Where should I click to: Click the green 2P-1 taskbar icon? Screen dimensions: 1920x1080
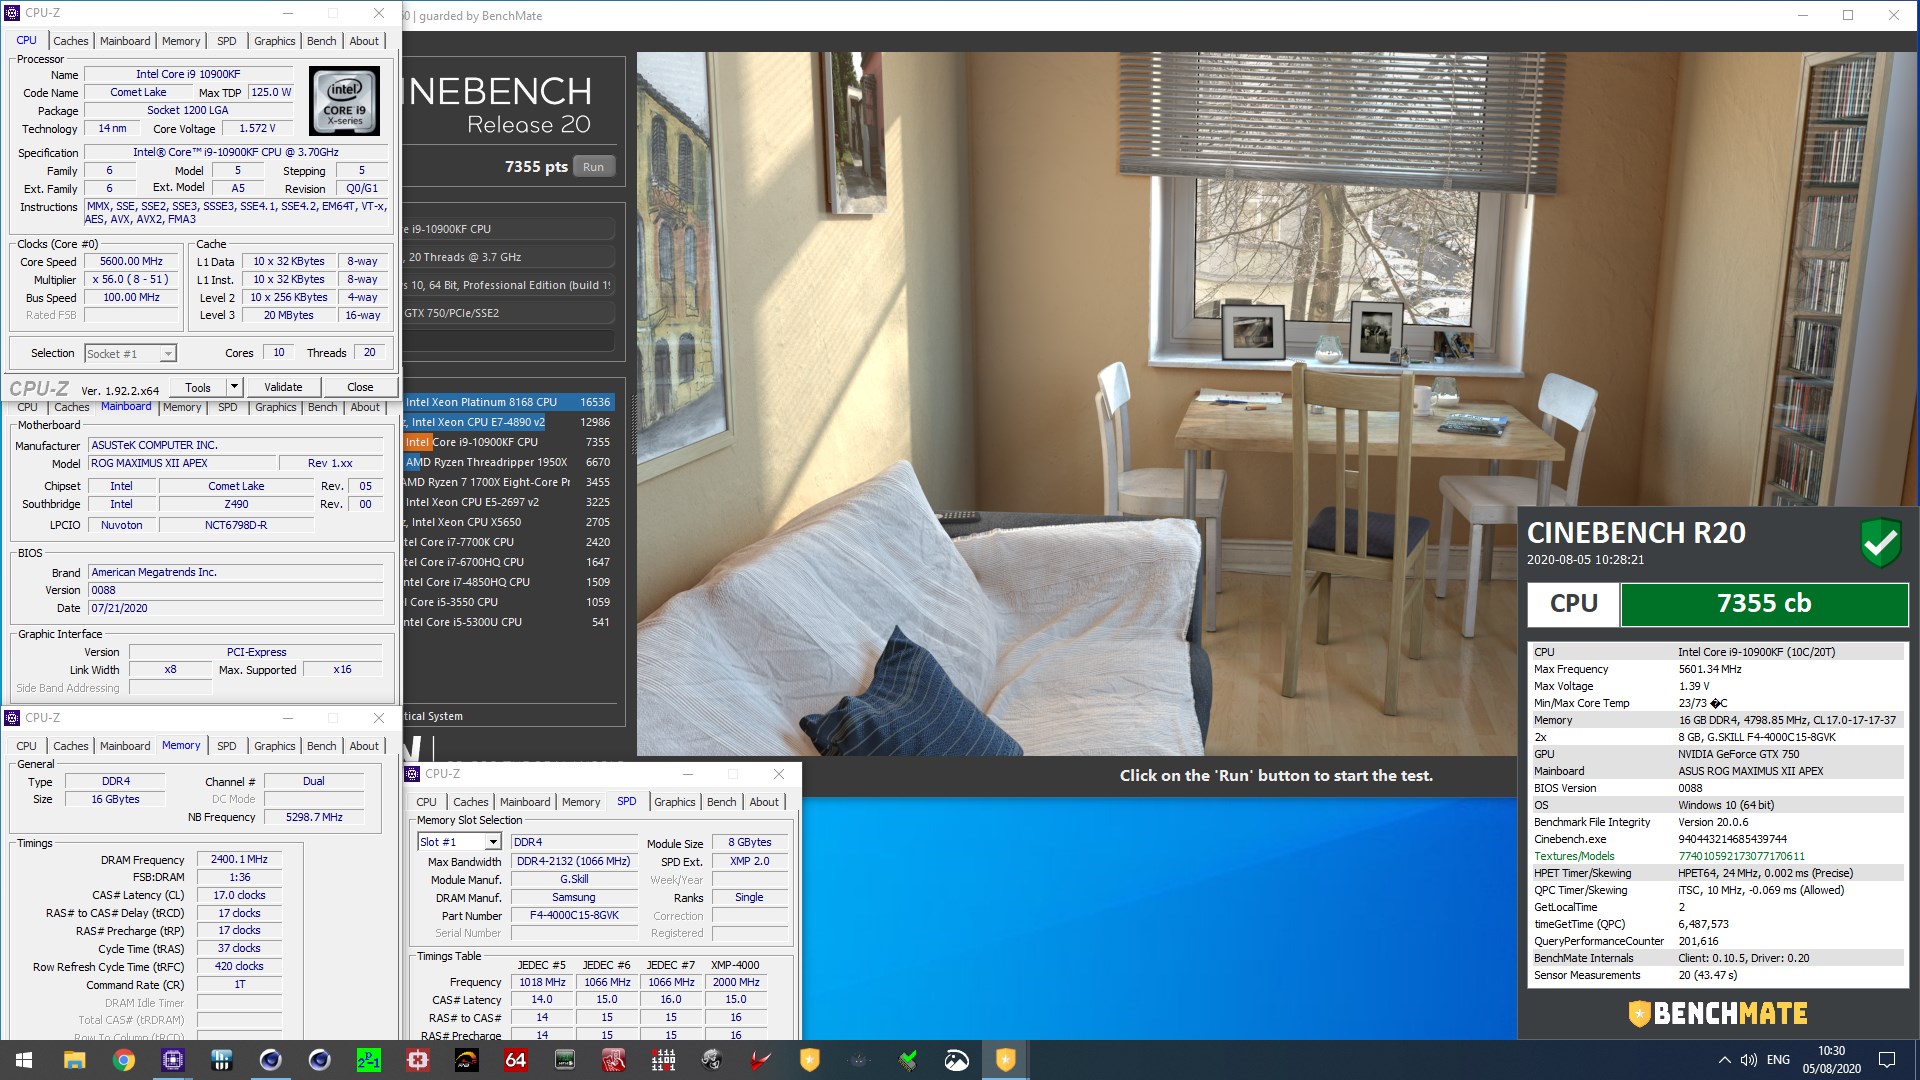click(x=368, y=1060)
